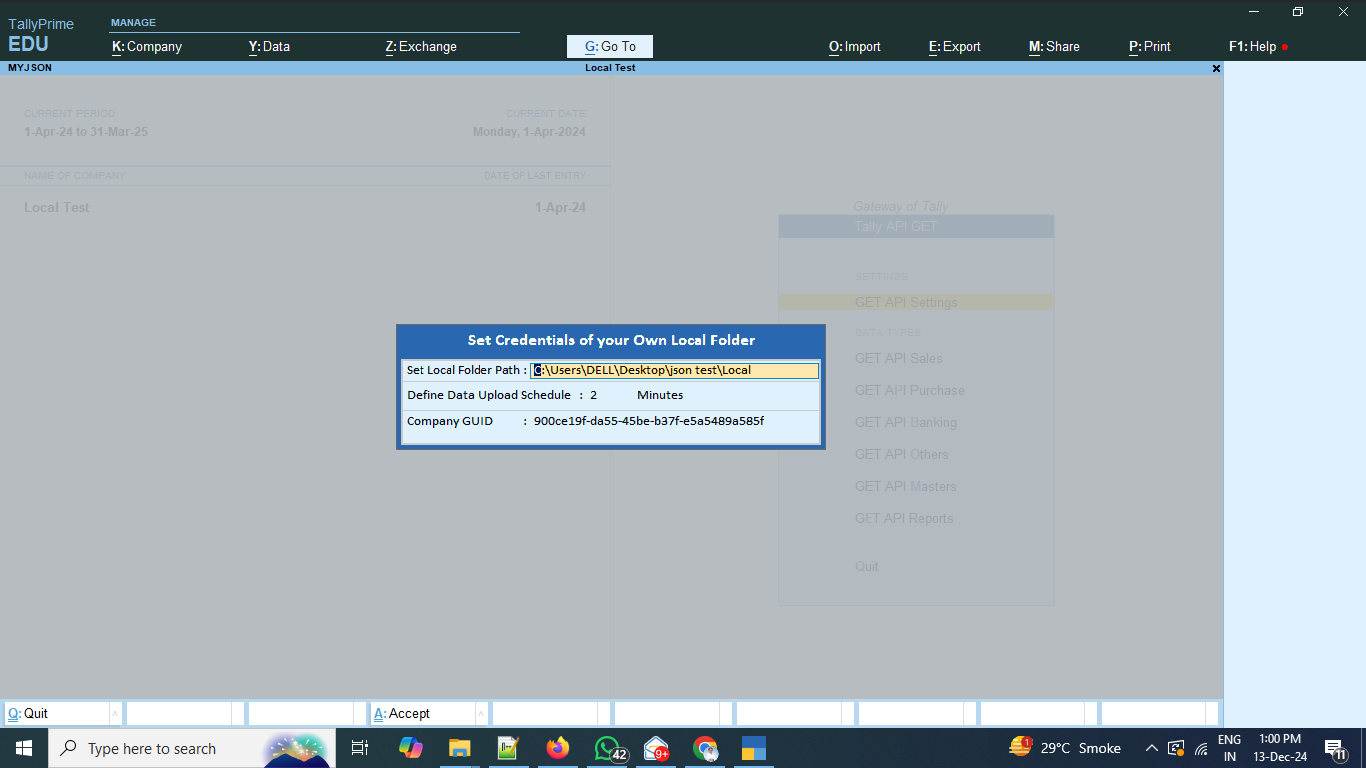Click the Tally API GET header
The height and width of the screenshot is (768, 1366).
[916, 227]
